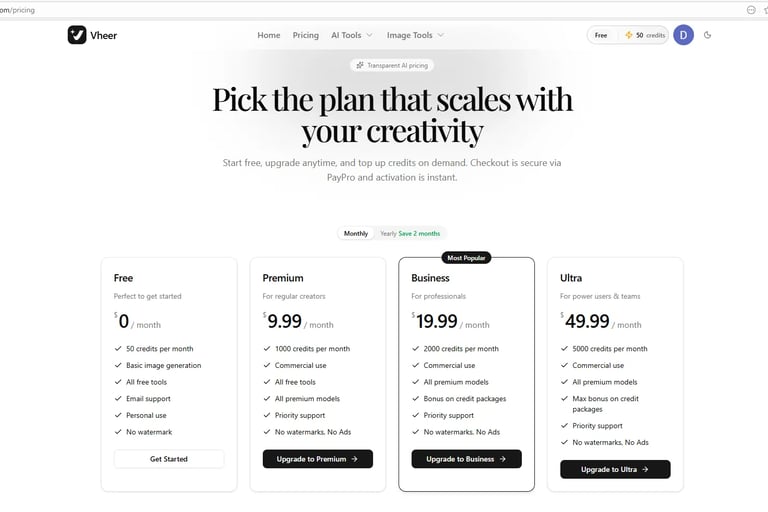Expand the AI Tools dropdown
Screen dimensions: 768x512
pos(352,35)
